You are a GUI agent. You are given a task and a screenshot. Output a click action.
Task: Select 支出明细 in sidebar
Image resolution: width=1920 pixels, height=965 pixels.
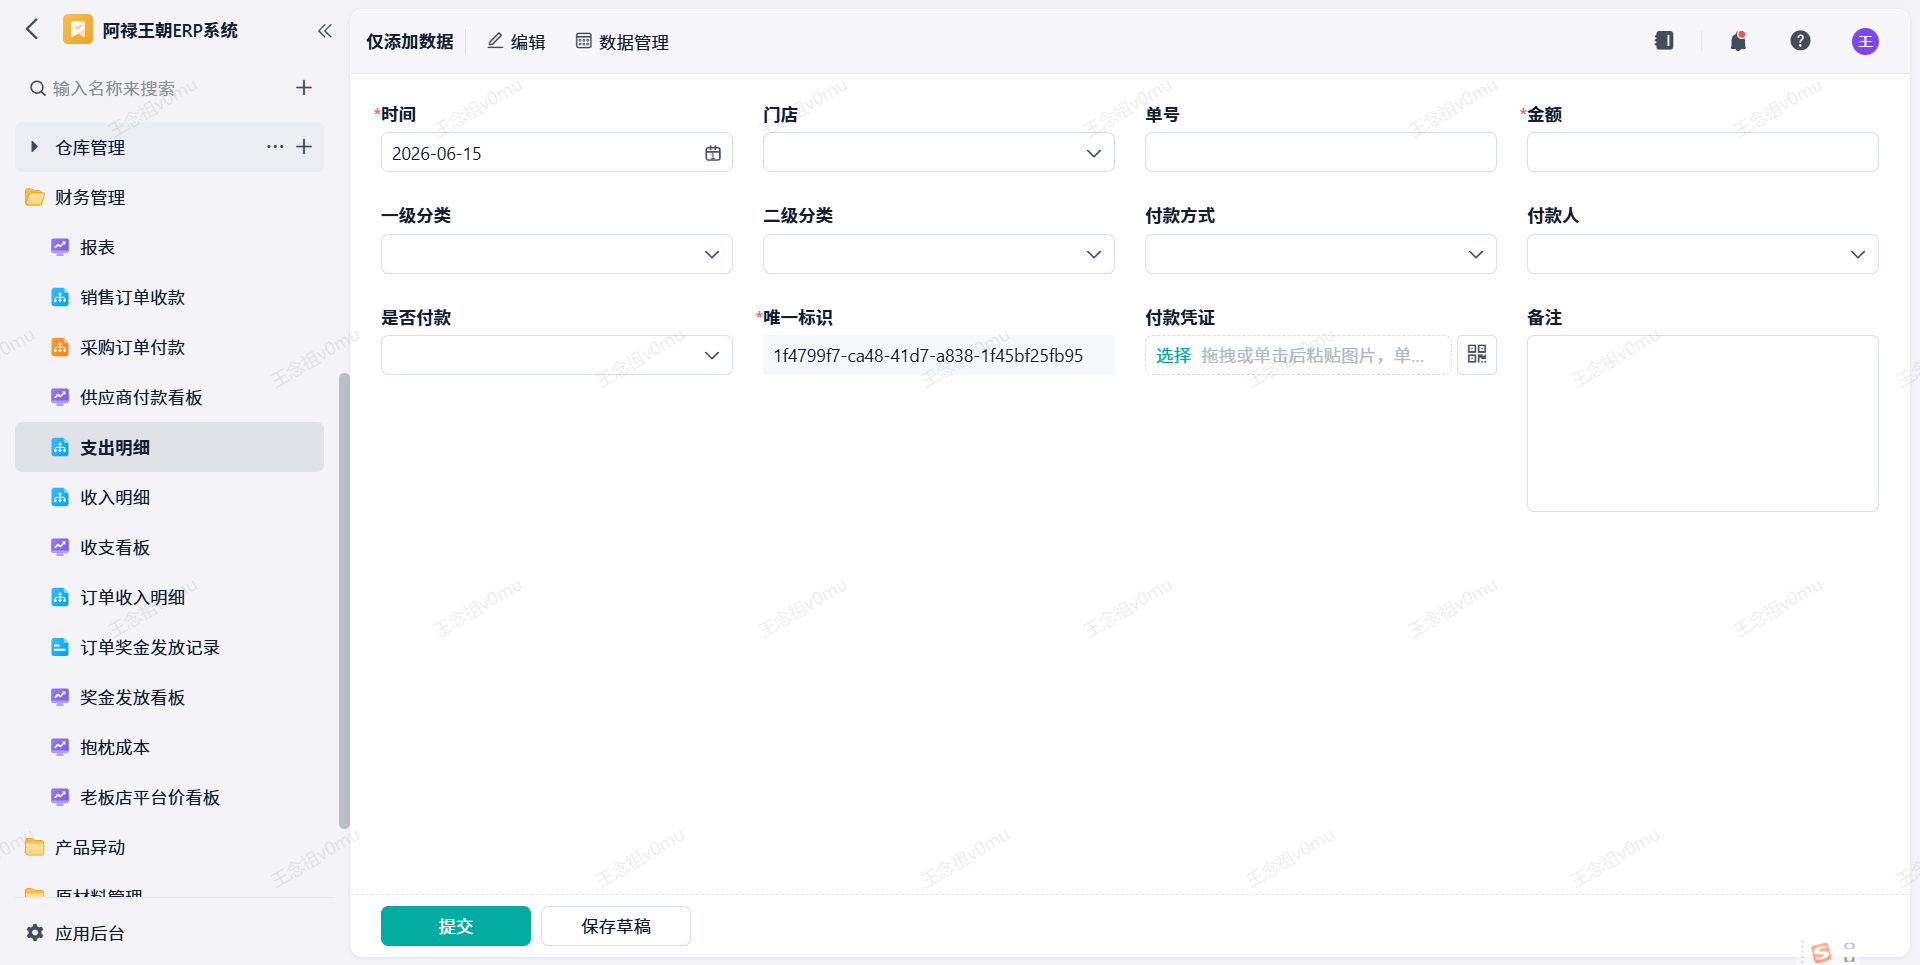coord(169,447)
